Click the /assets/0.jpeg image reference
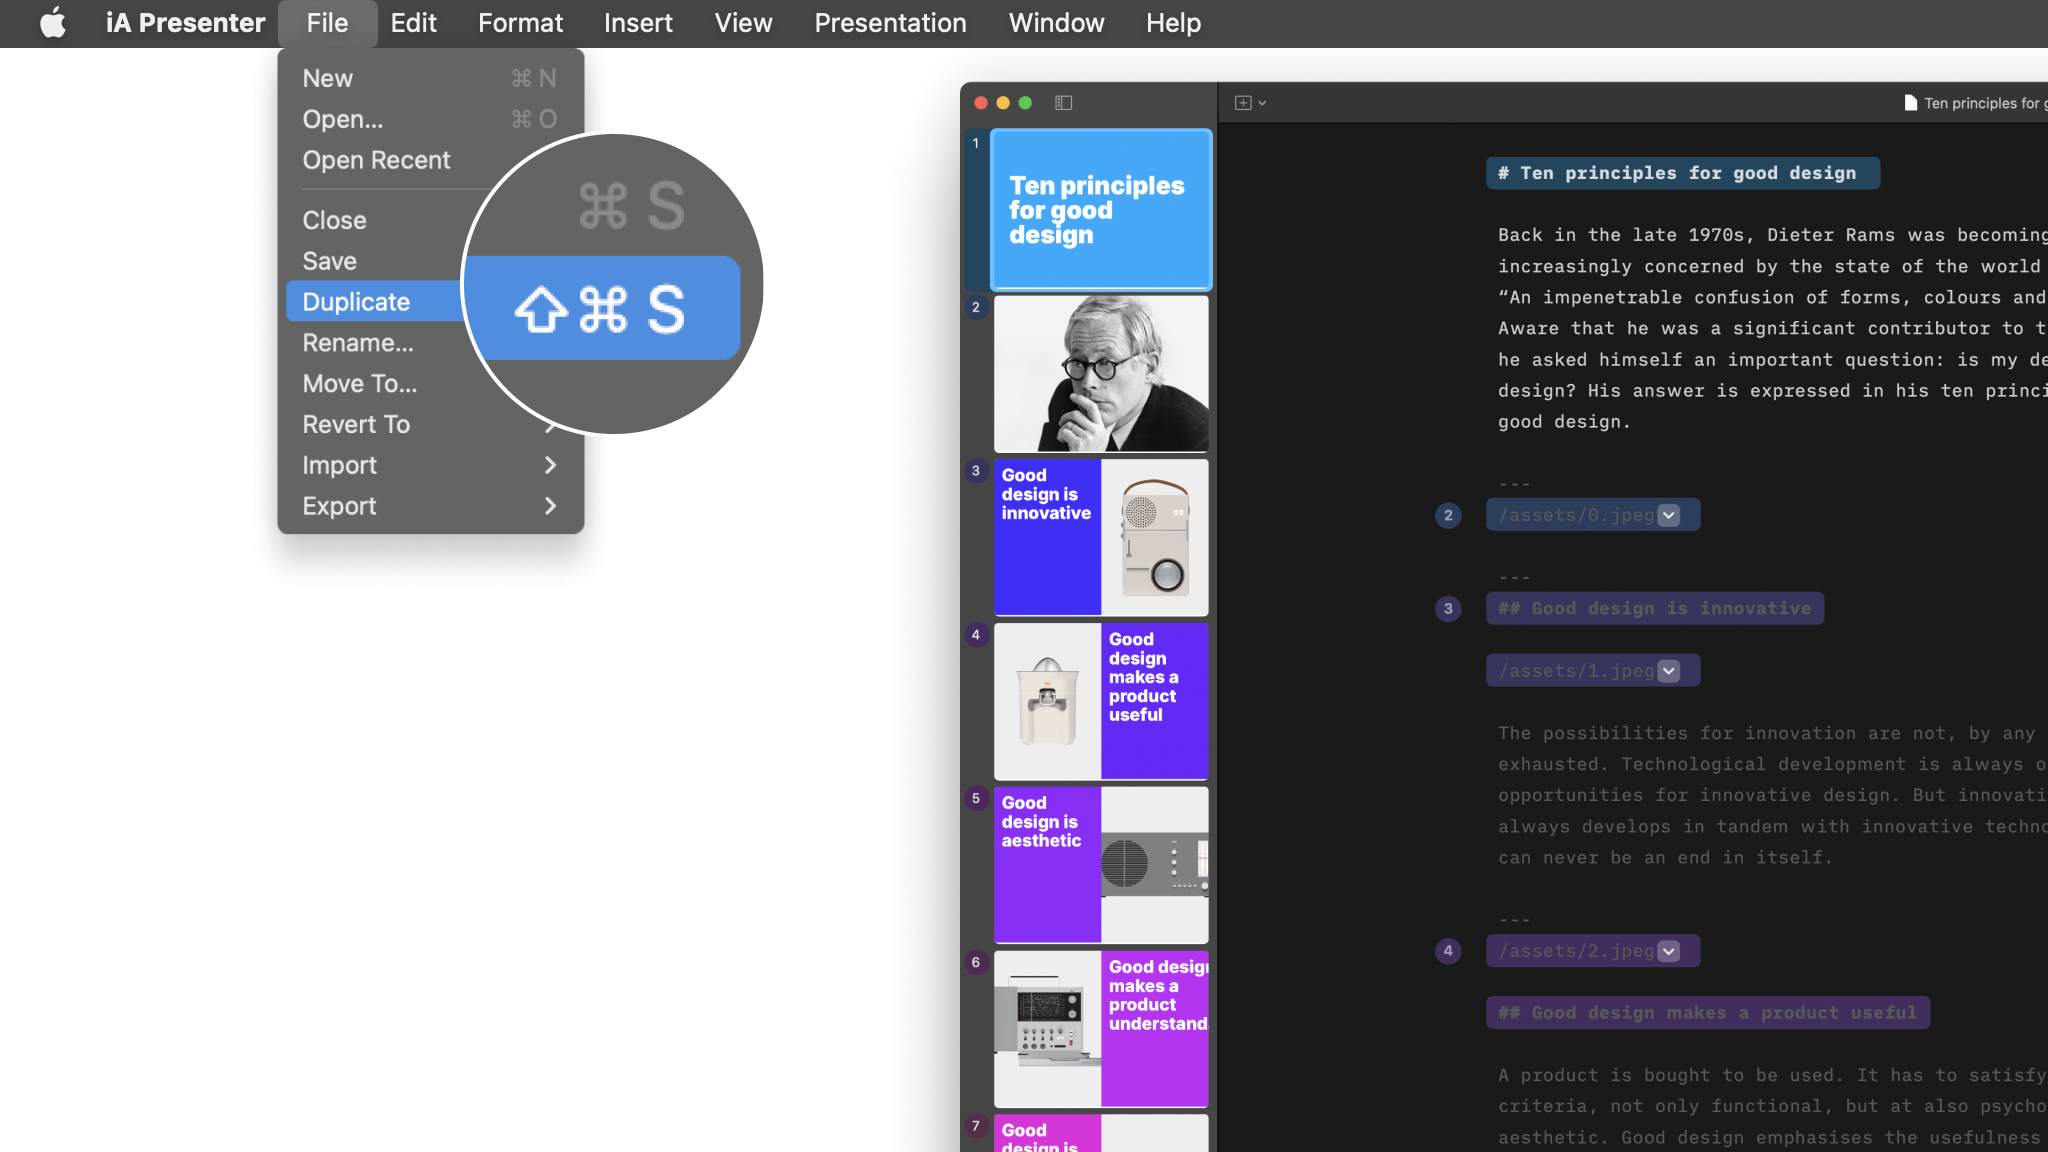Screen dimensions: 2048x1152 tap(1576, 515)
